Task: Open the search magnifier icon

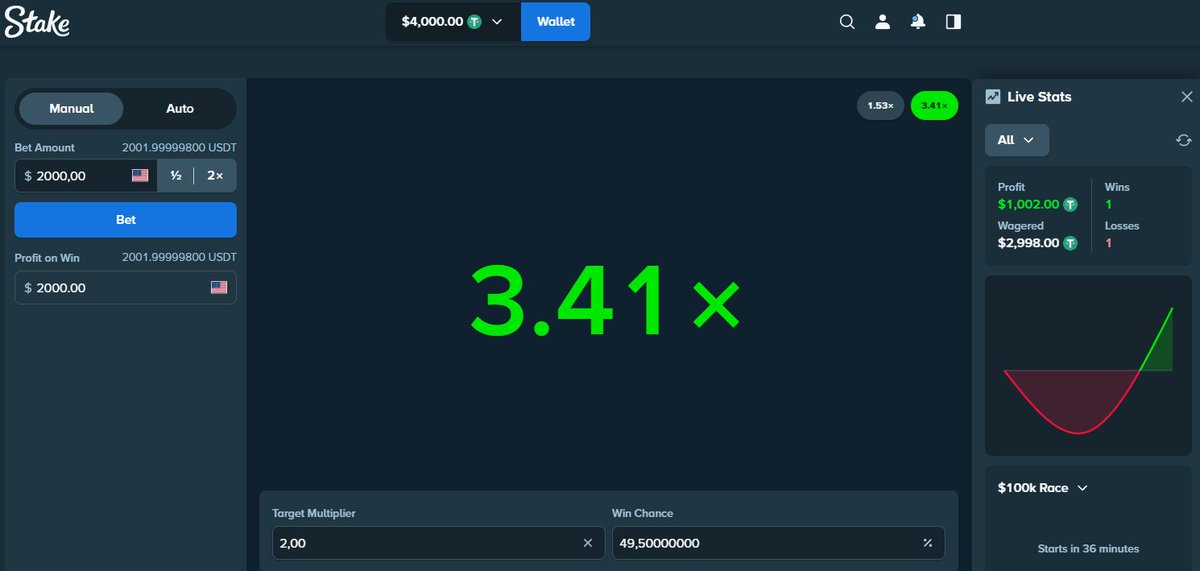Action: pos(847,21)
